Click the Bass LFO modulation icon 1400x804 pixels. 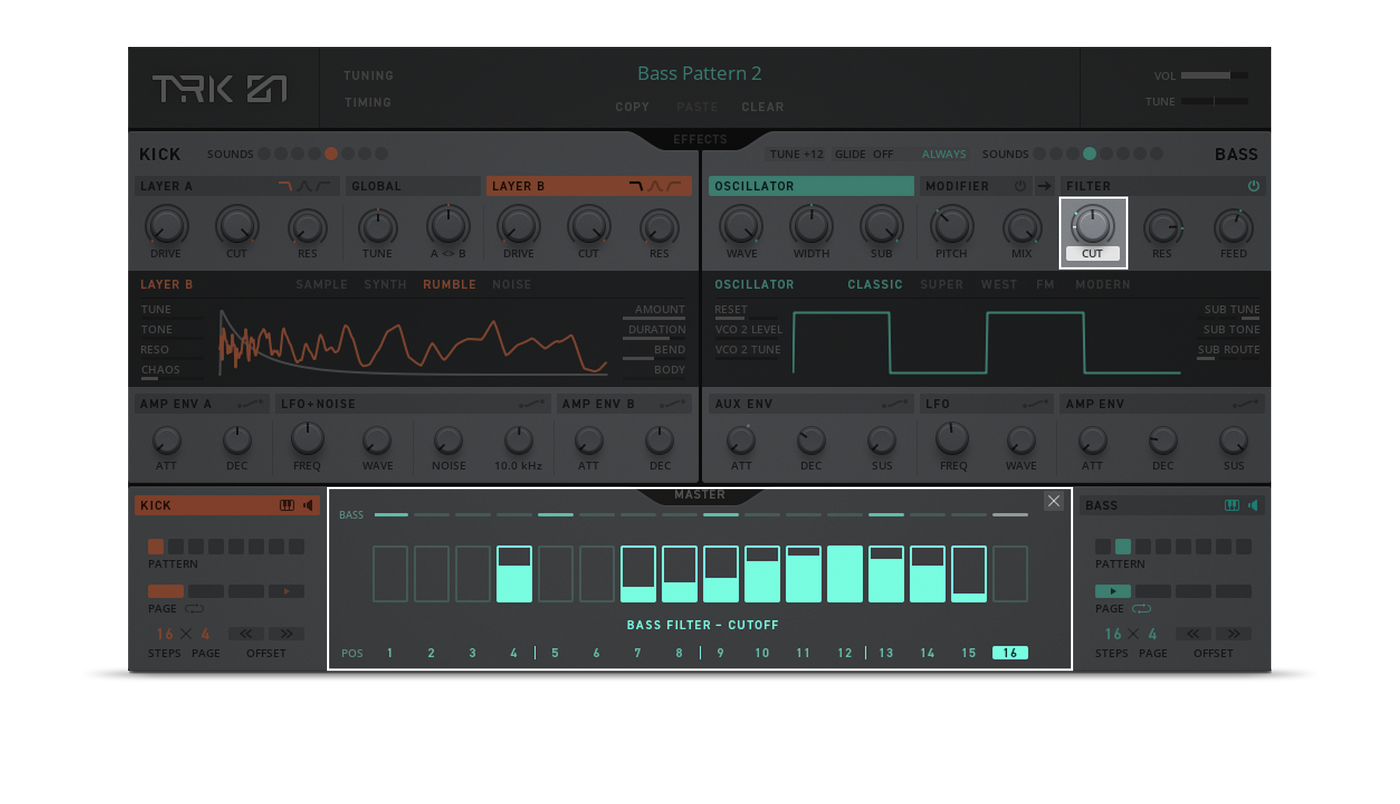(x=1037, y=404)
